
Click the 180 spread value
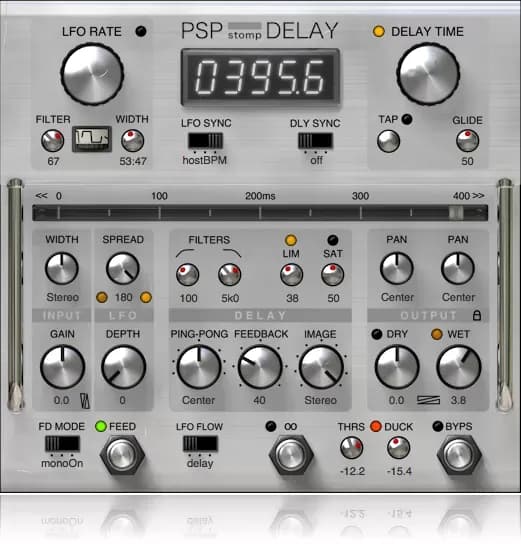(x=123, y=298)
